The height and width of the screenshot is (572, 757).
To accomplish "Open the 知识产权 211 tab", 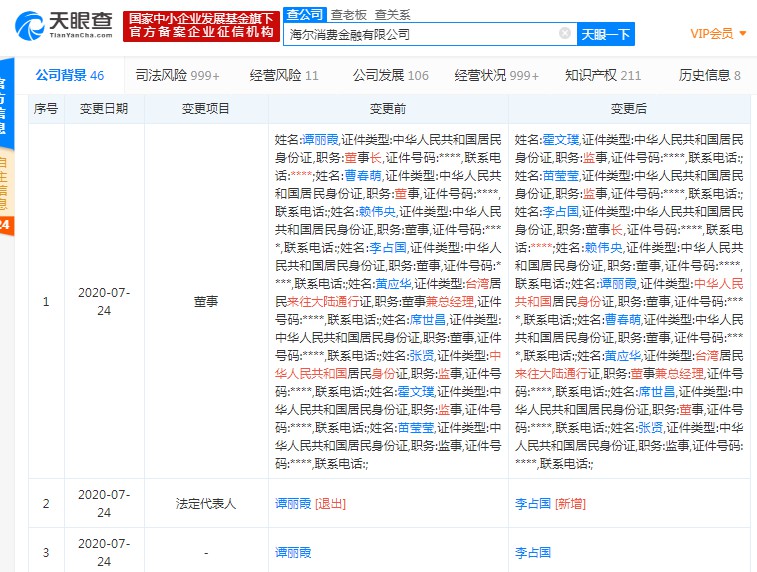I will [603, 75].
